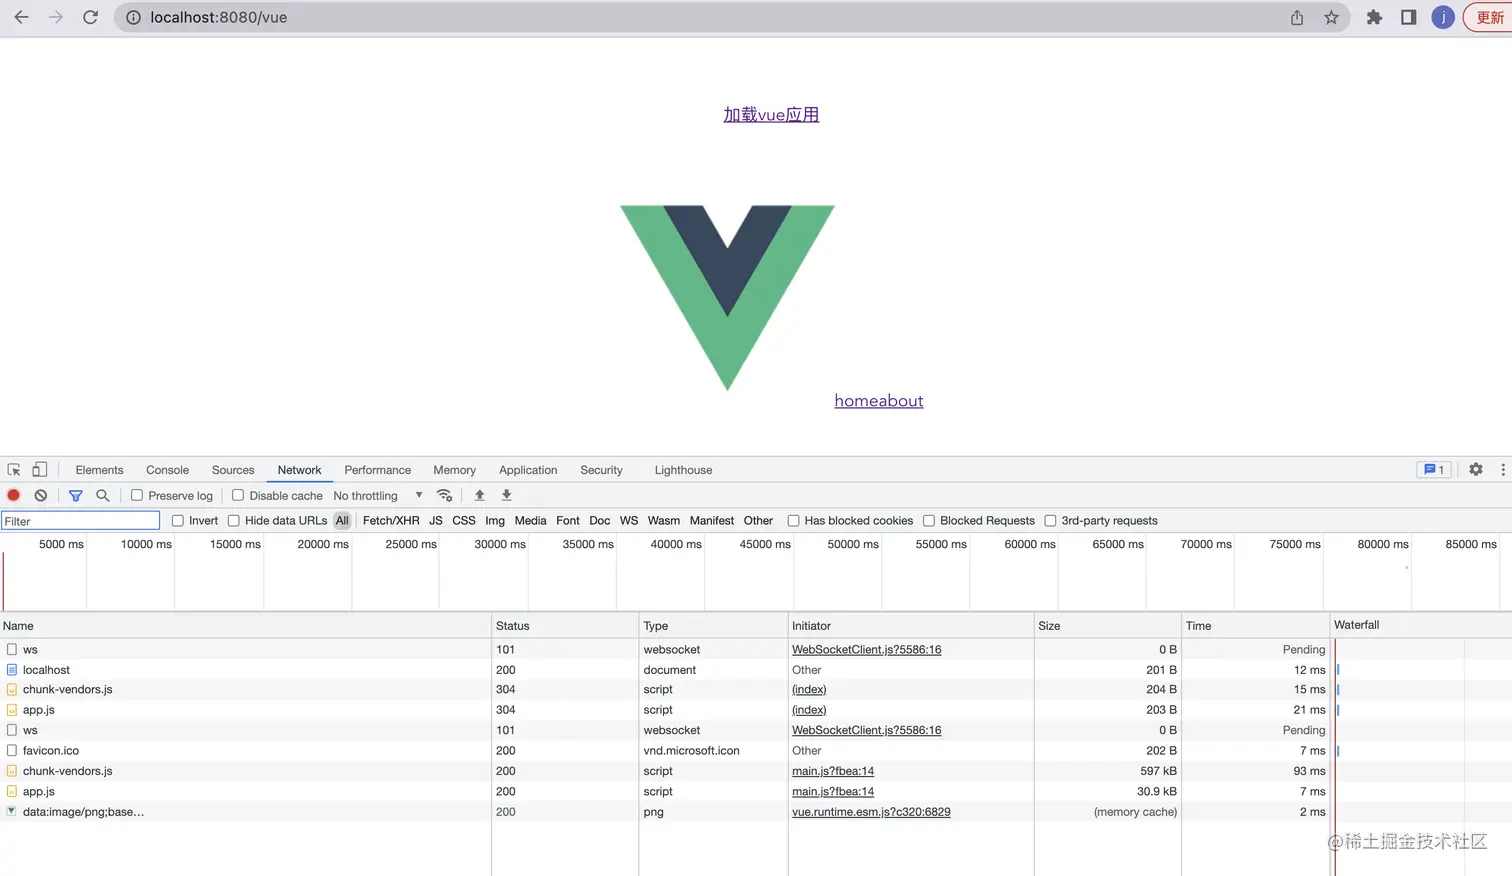Check Hide data URLs checkbox
Viewport: 1512px width, 876px height.
[x=234, y=520]
